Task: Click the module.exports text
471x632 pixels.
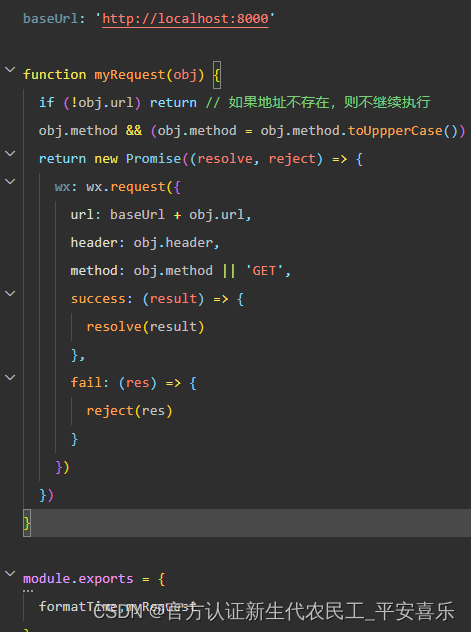Action: [78, 579]
